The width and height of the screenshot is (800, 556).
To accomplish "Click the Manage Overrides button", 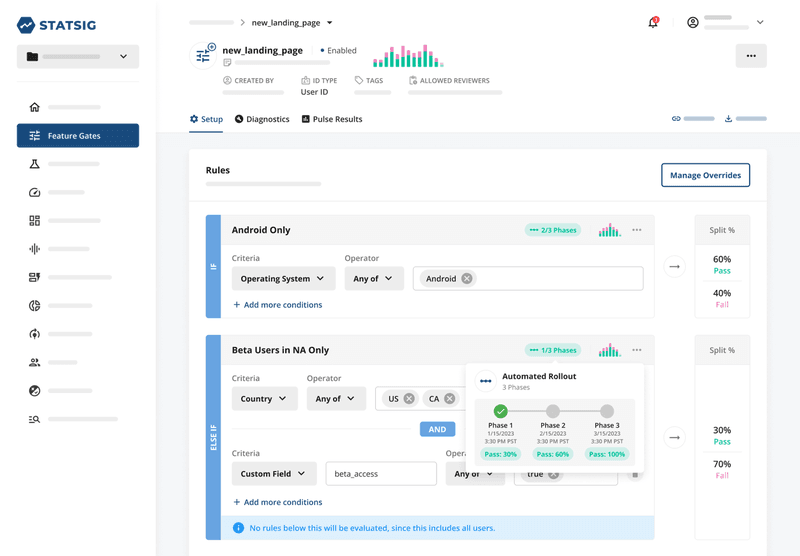I will click(705, 175).
